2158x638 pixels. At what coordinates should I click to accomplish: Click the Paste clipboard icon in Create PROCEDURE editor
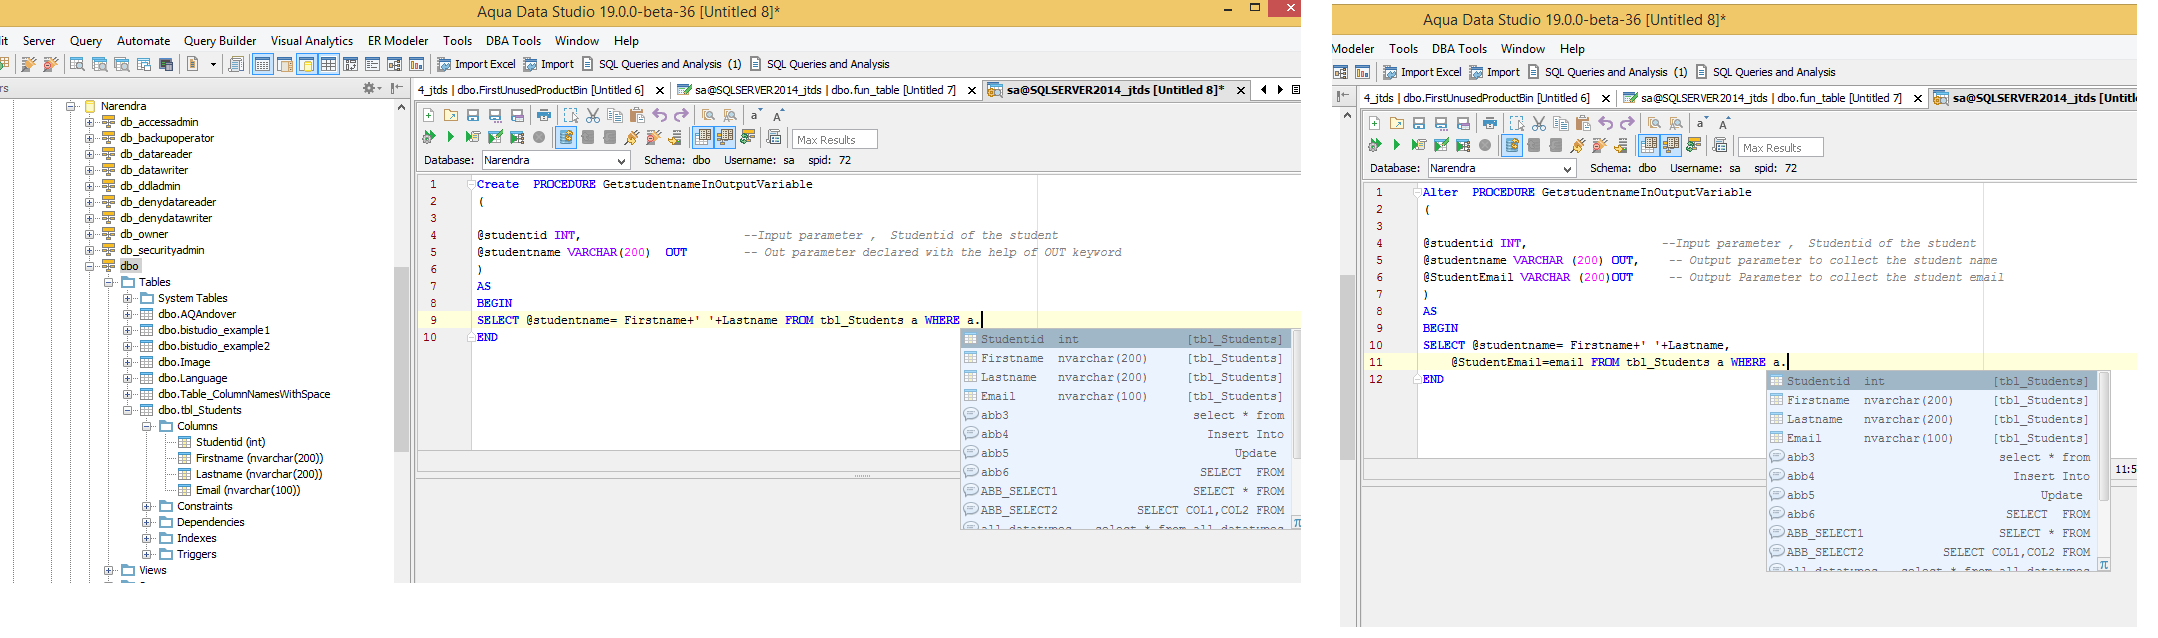tap(637, 115)
